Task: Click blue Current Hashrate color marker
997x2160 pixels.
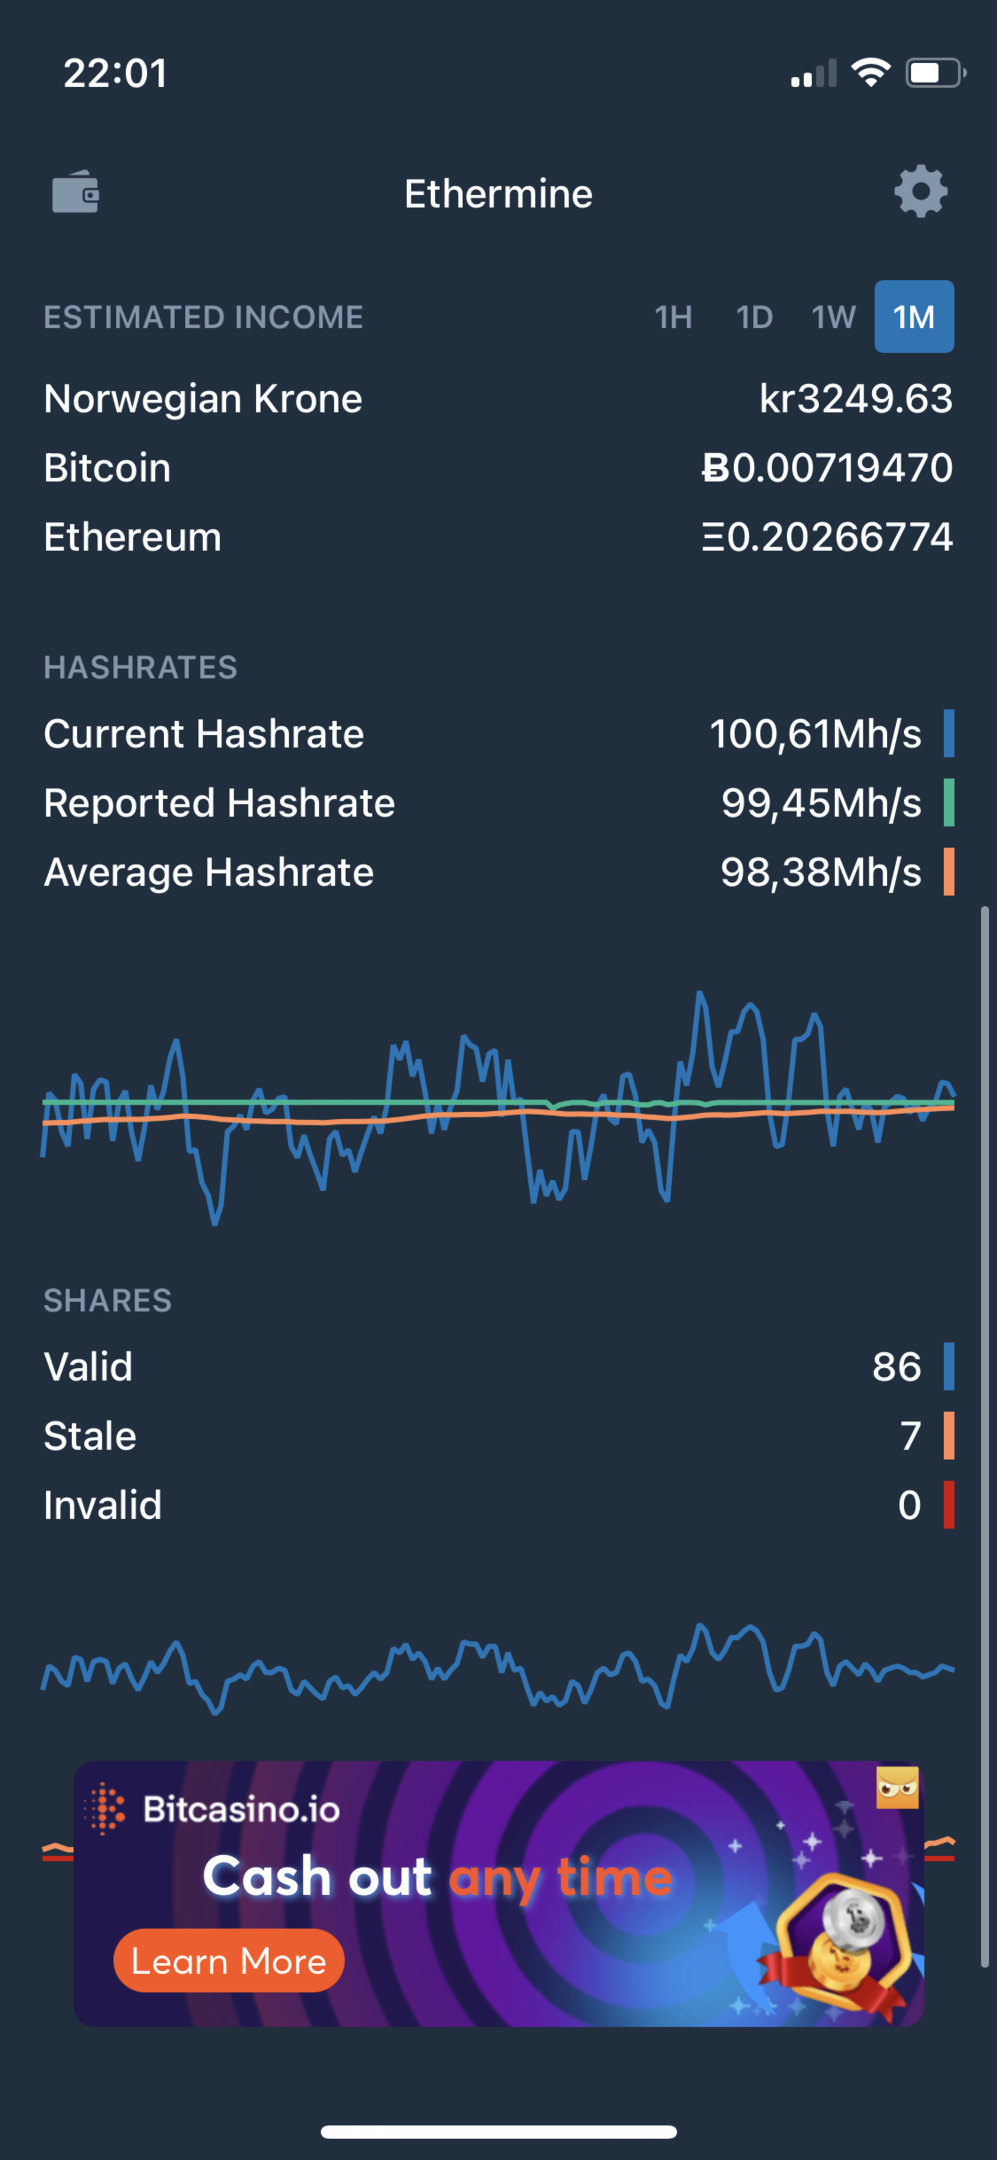Action: [x=949, y=733]
